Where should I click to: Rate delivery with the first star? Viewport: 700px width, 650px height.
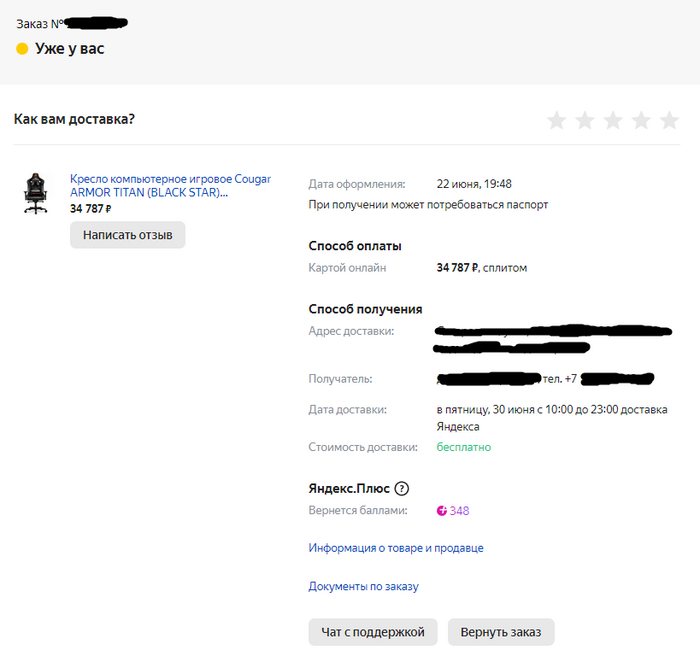[557, 121]
